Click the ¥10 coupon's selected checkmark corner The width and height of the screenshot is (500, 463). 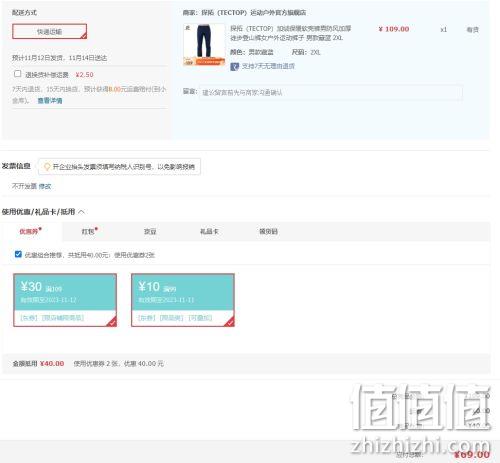pyautogui.click(x=230, y=322)
